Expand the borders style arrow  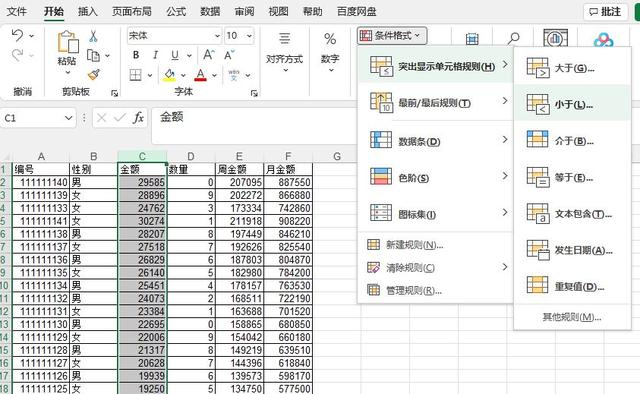click(x=150, y=76)
